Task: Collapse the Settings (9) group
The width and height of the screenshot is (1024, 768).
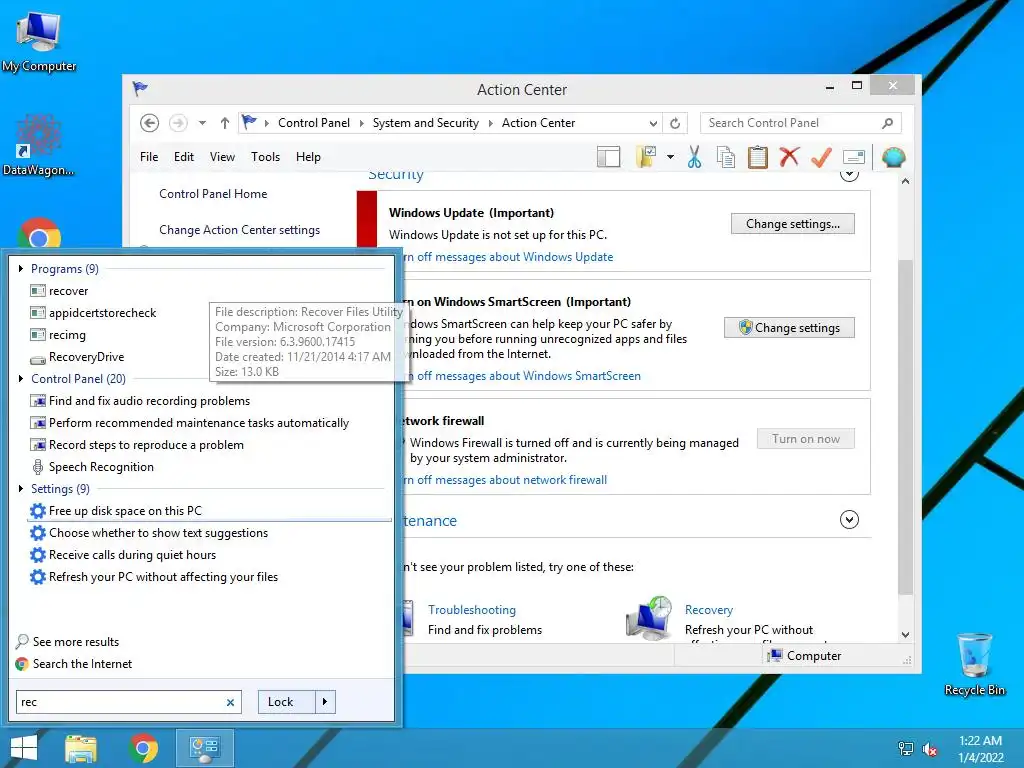Action: [x=21, y=488]
